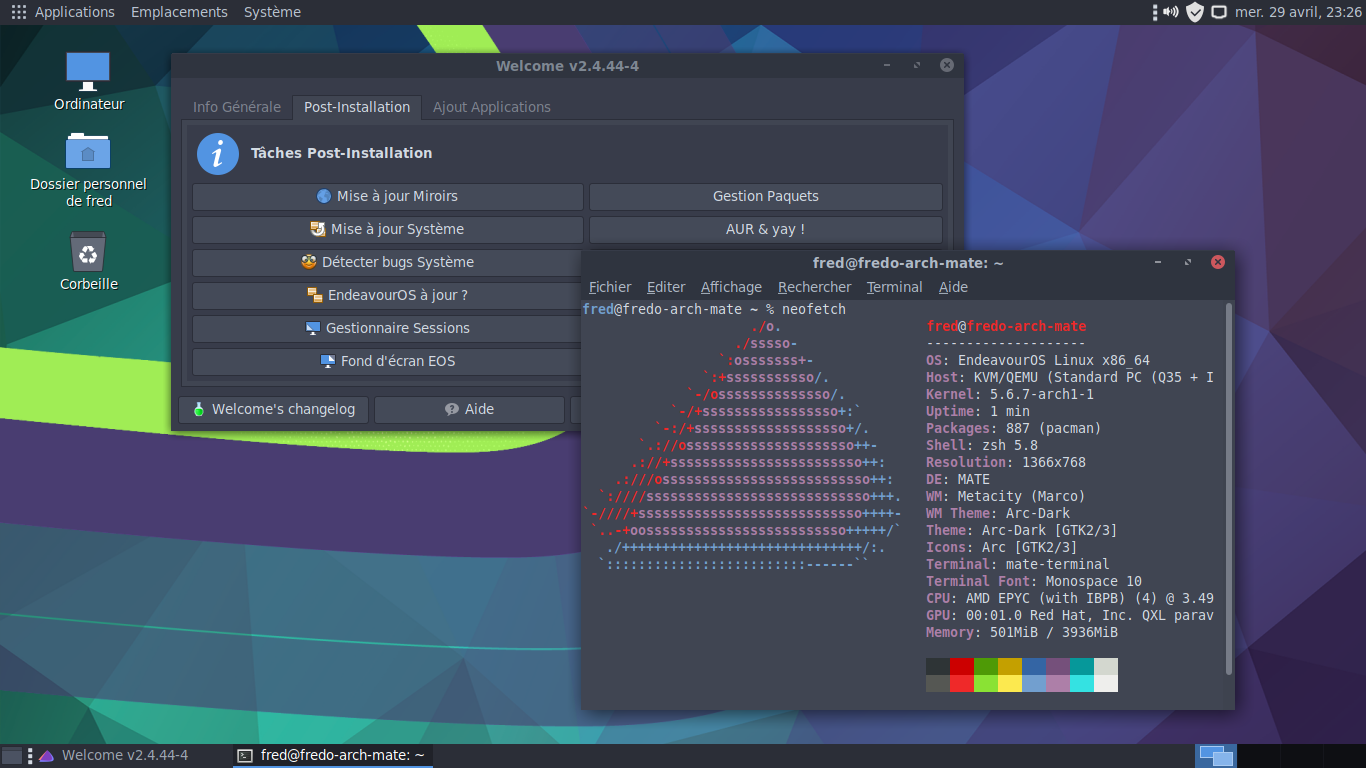Screen dimensions: 1366x768
Task: Click the Fond d'écran EOS button
Action: click(388, 361)
